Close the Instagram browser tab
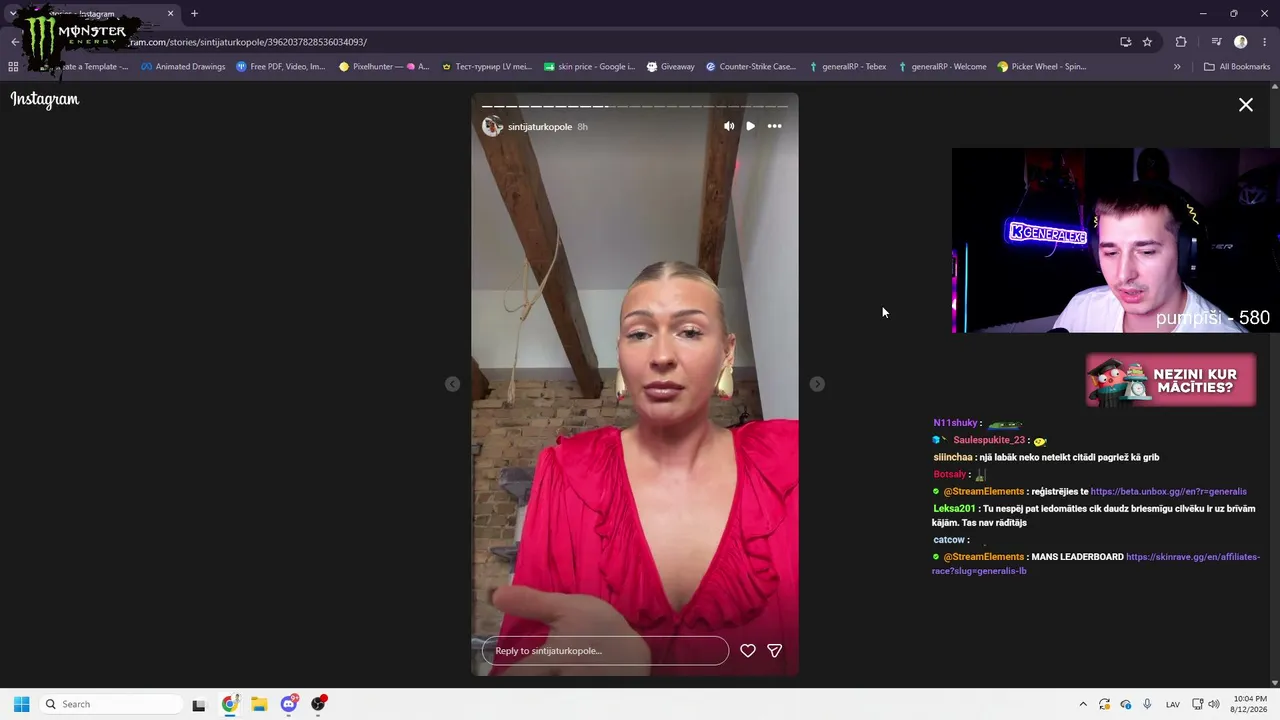This screenshot has width=1280, height=720. point(170,14)
